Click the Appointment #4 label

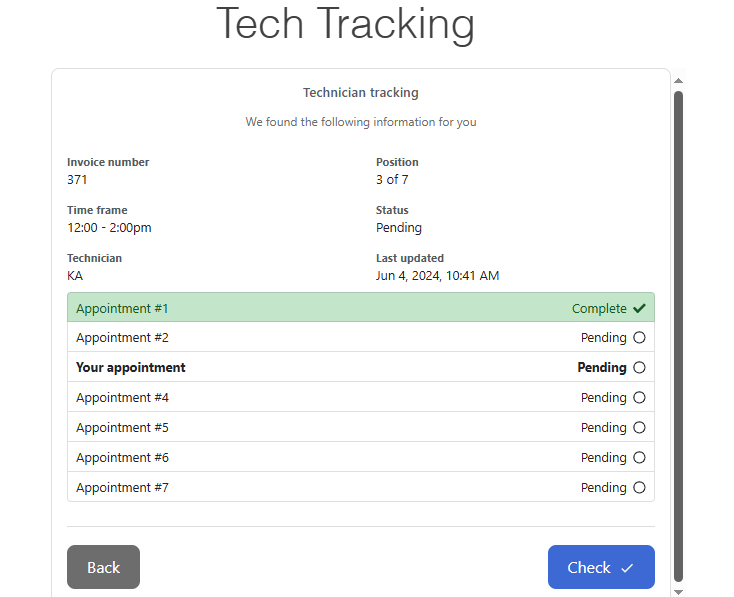pos(122,398)
